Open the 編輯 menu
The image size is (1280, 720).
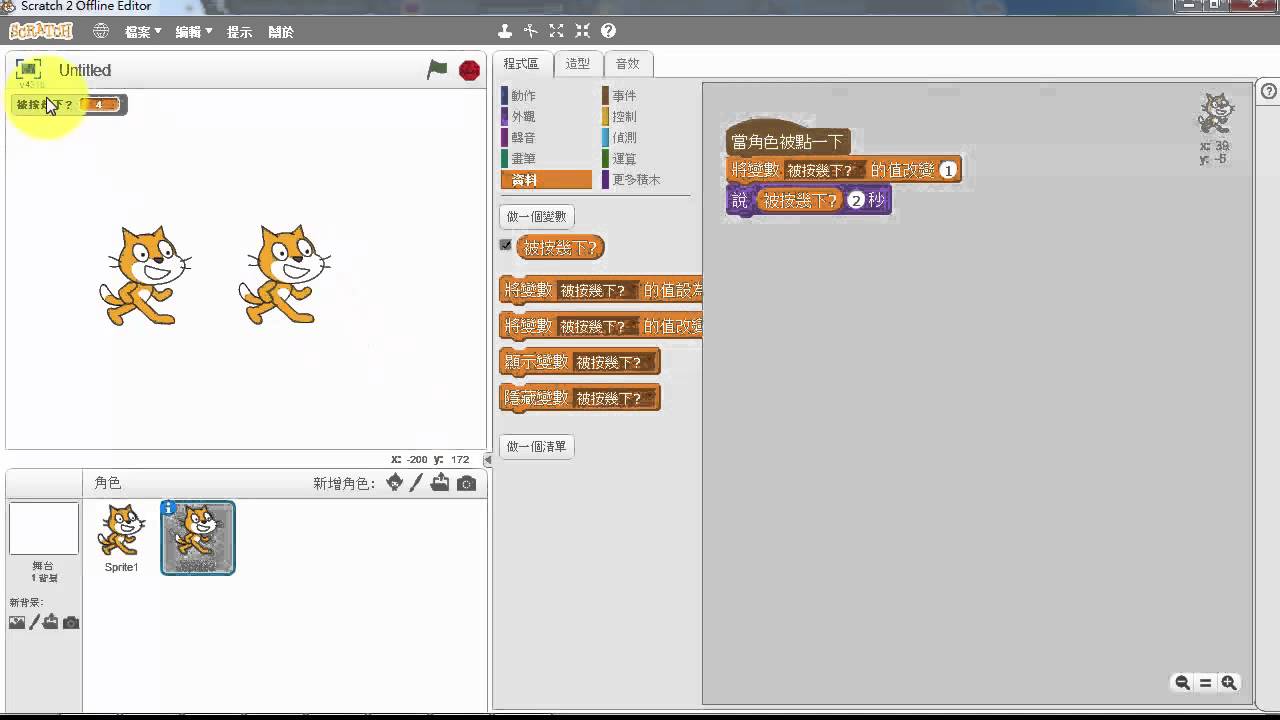[x=194, y=32]
